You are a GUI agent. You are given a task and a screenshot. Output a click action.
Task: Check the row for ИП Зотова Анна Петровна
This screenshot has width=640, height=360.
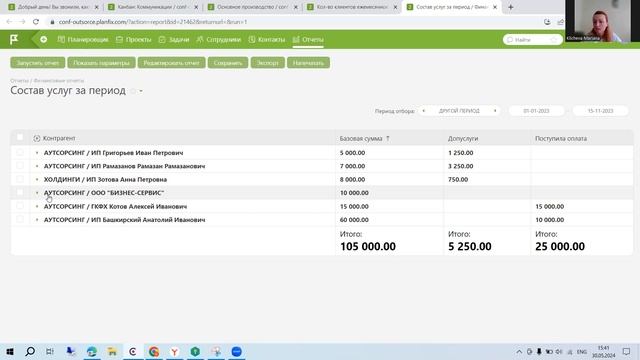pos(20,179)
